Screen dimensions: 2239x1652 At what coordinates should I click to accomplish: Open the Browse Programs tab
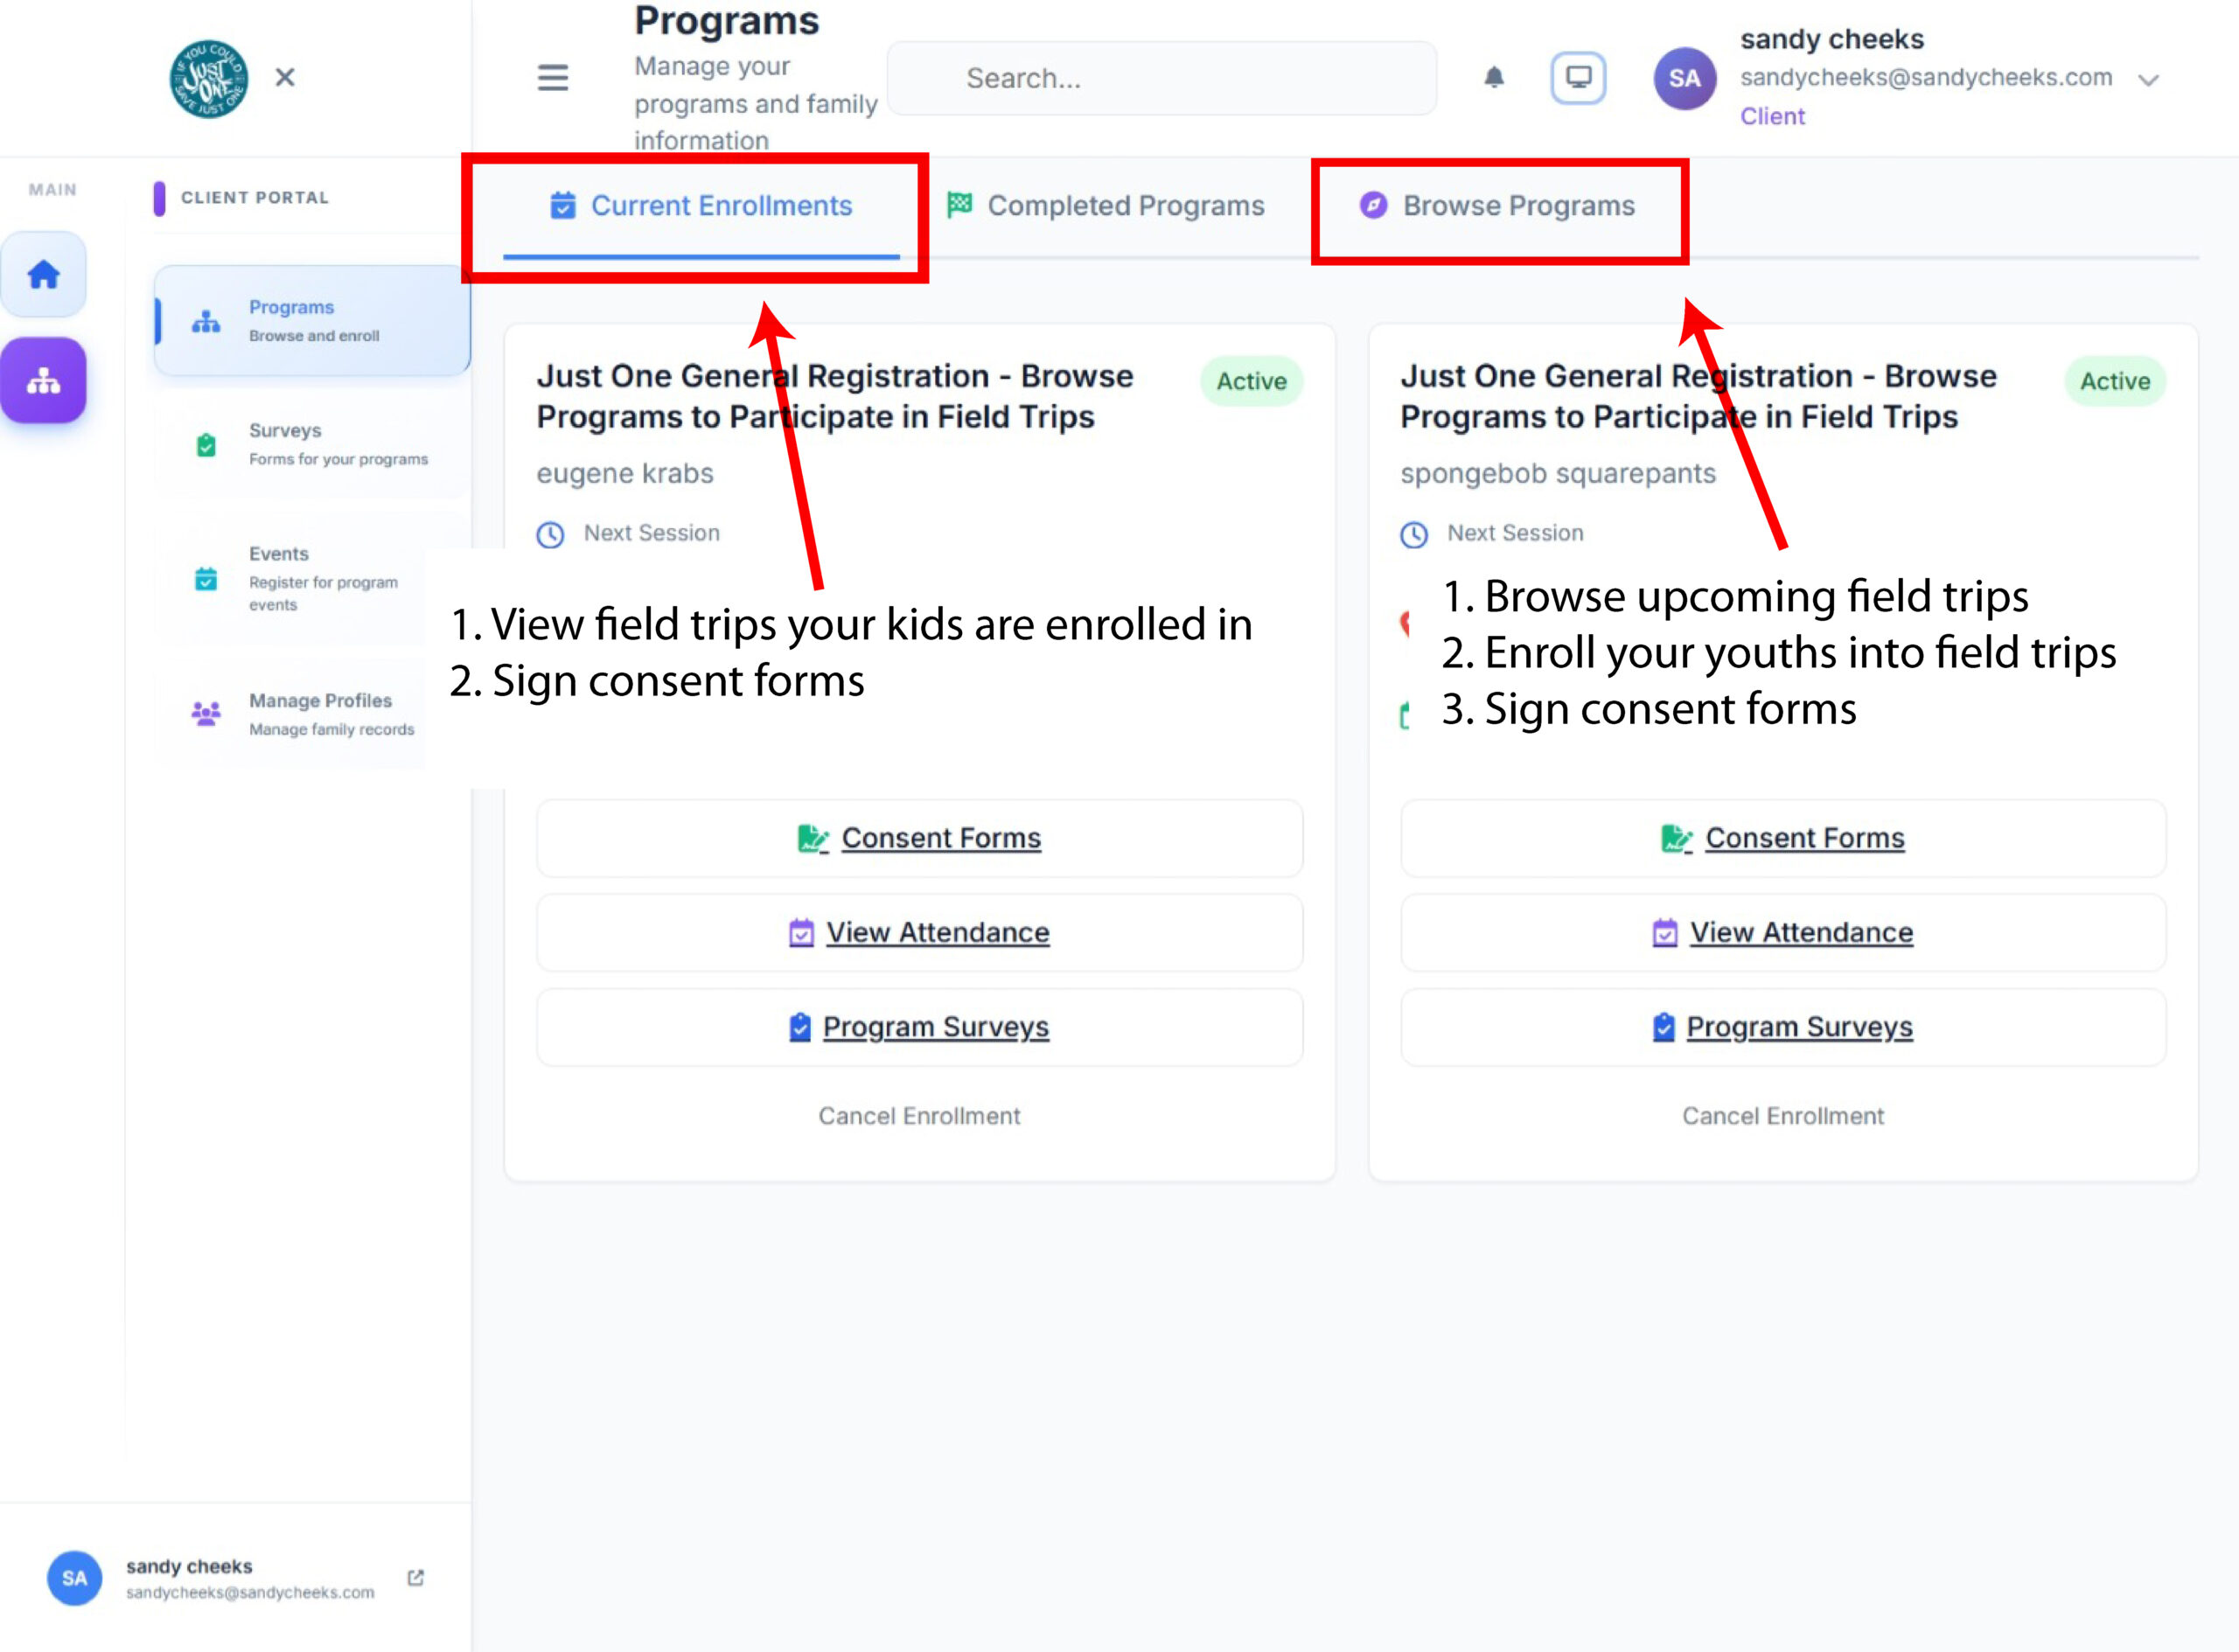pyautogui.click(x=1497, y=206)
